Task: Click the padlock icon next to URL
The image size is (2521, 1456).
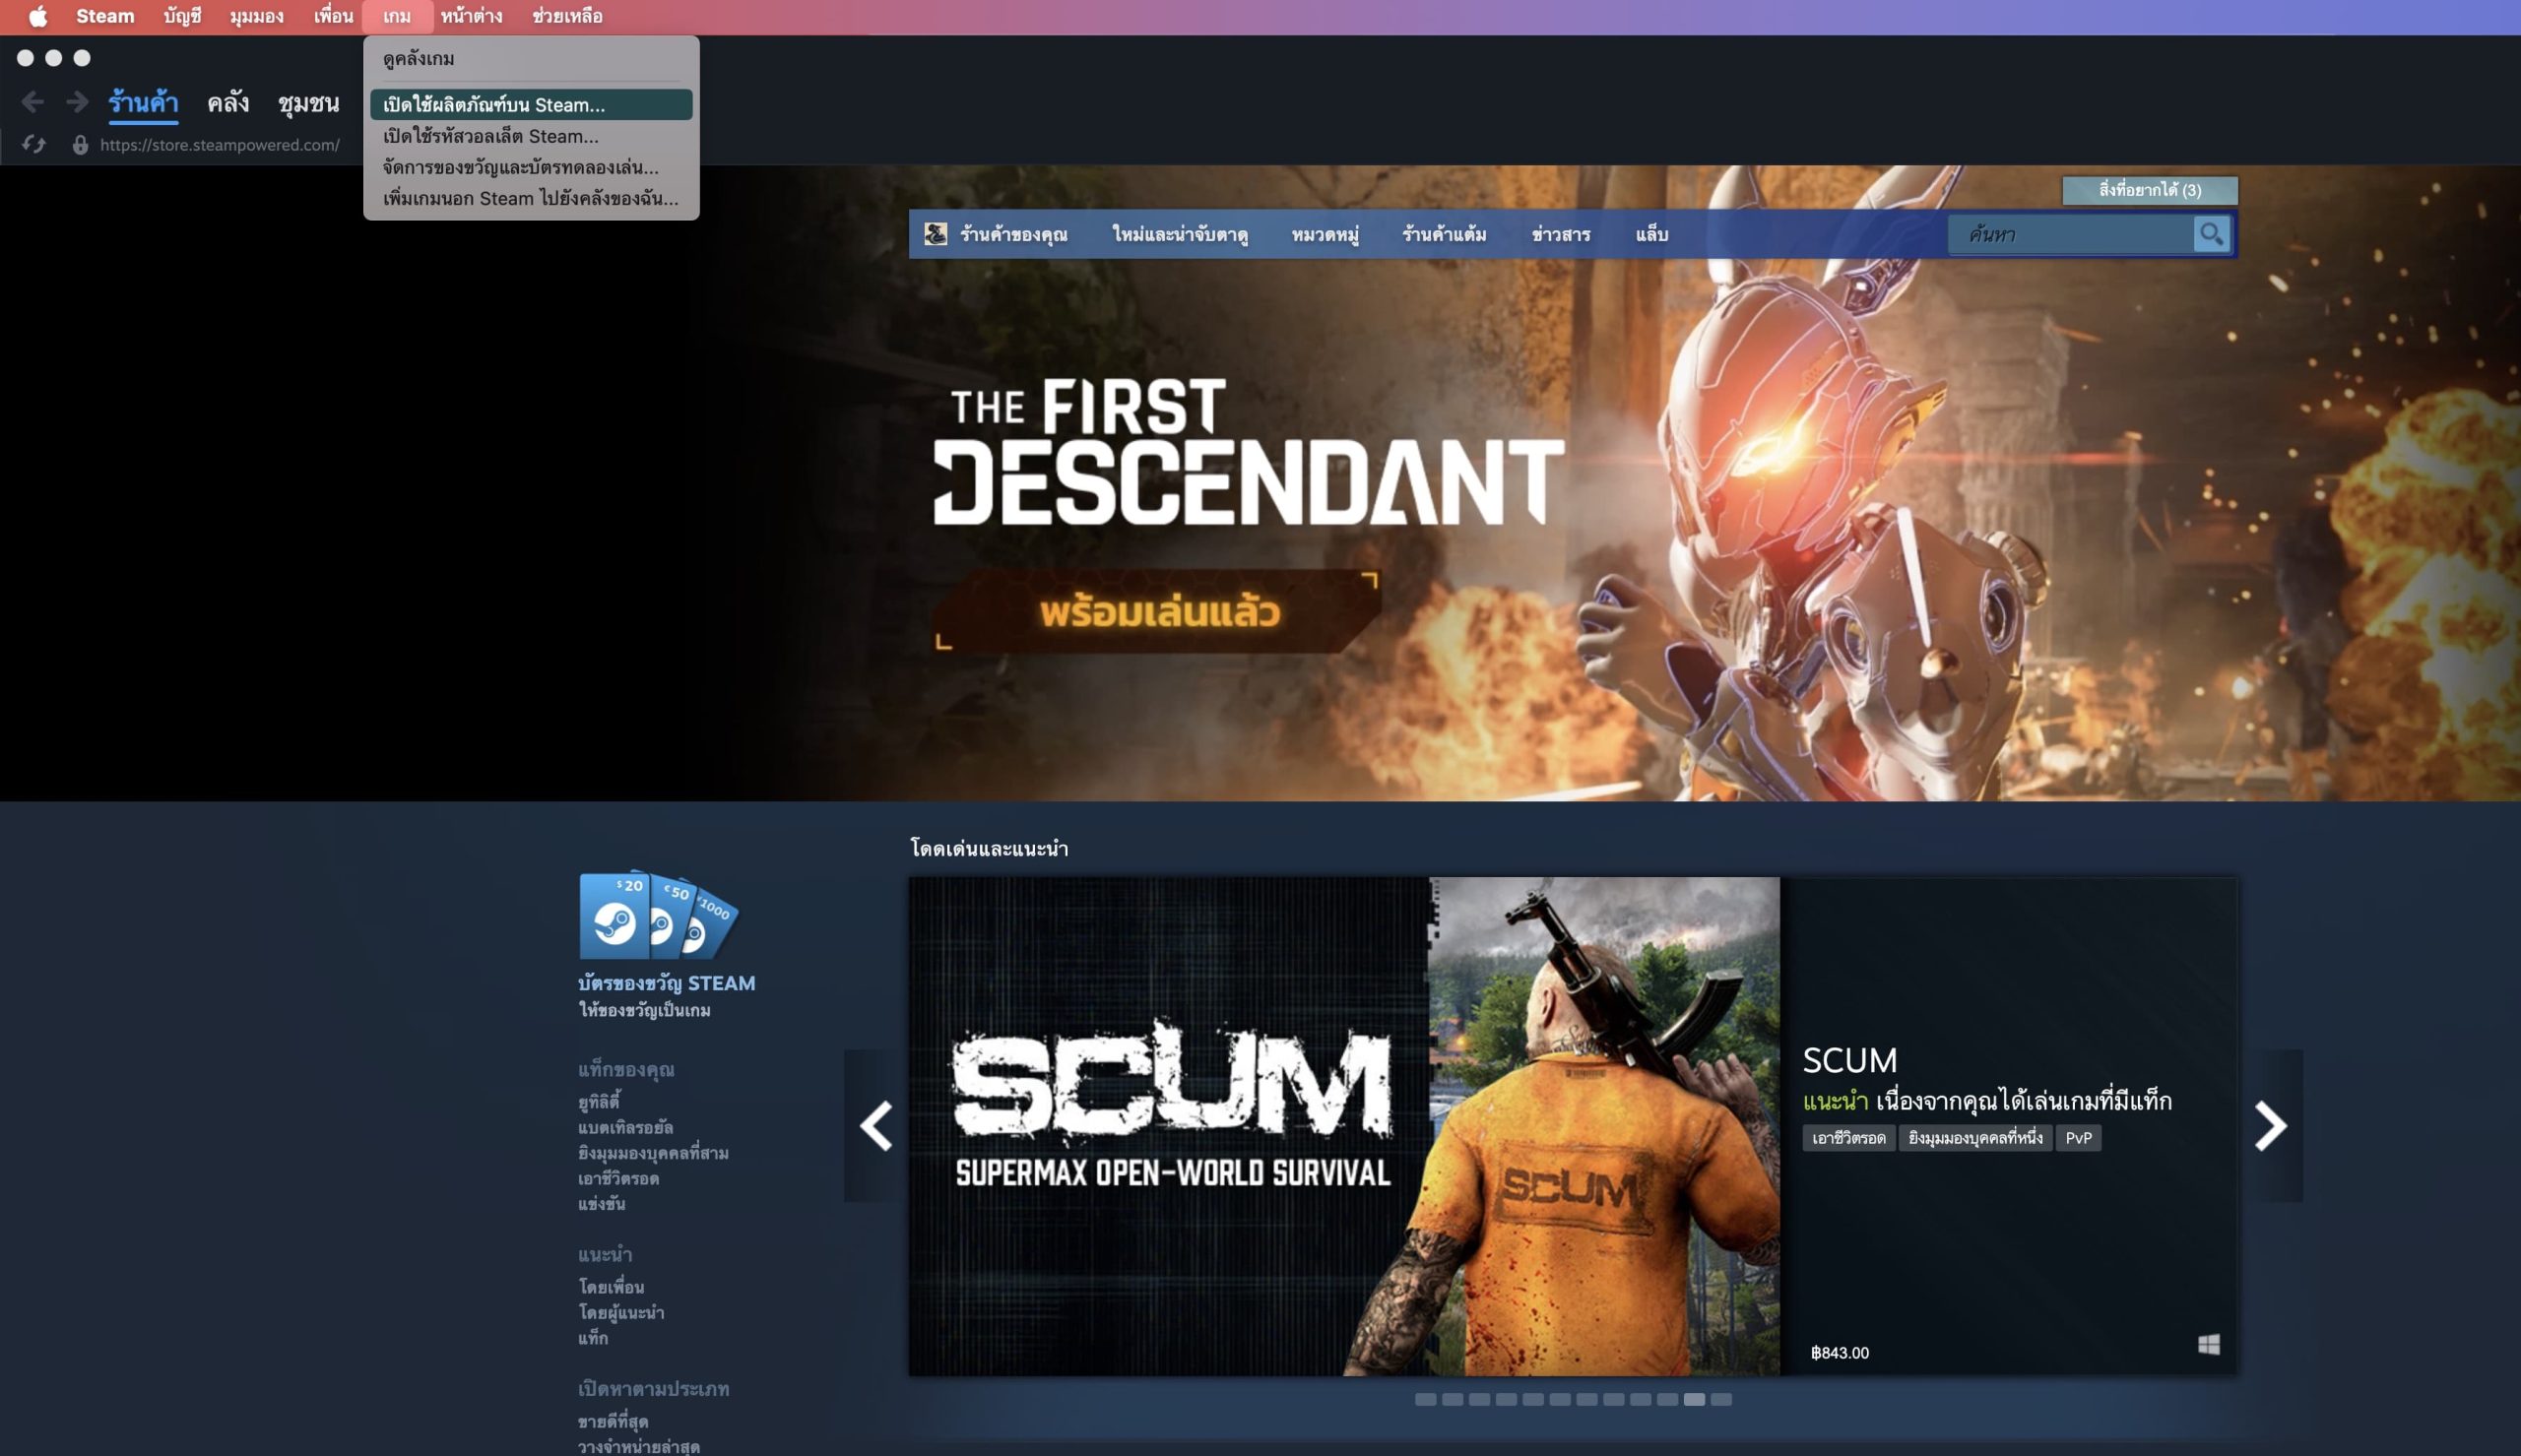Action: tap(80, 145)
